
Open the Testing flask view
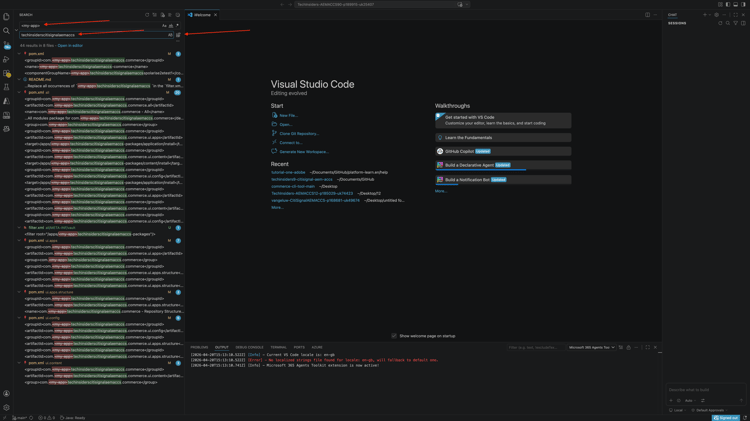click(6, 87)
